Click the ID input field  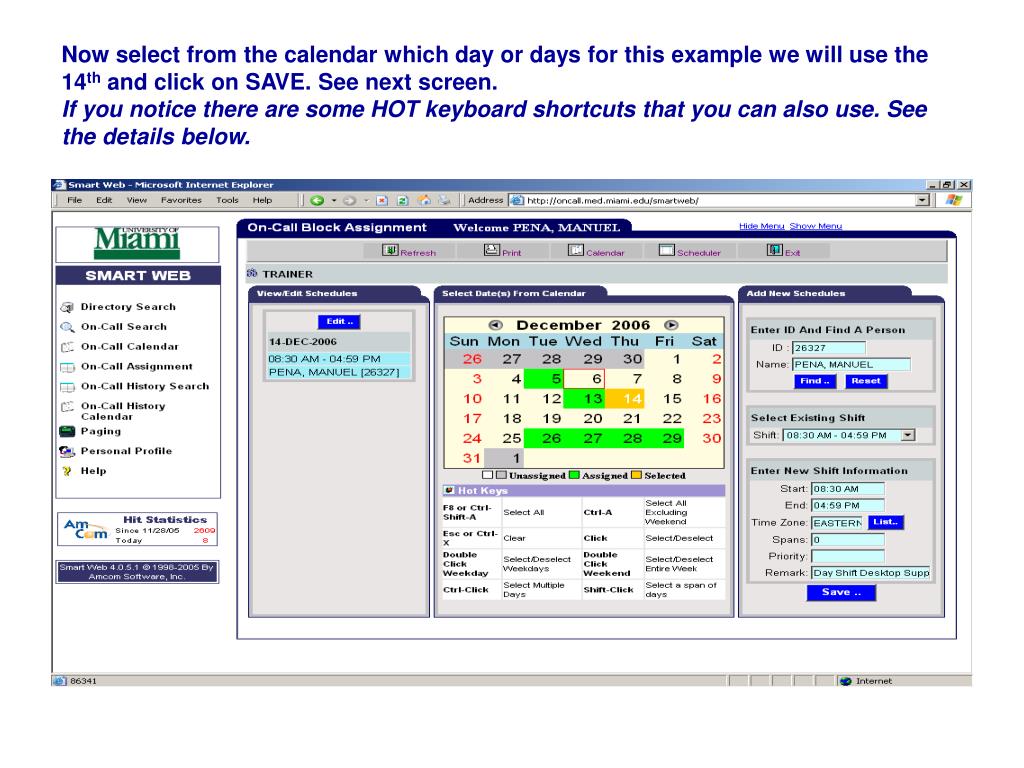tap(829, 348)
